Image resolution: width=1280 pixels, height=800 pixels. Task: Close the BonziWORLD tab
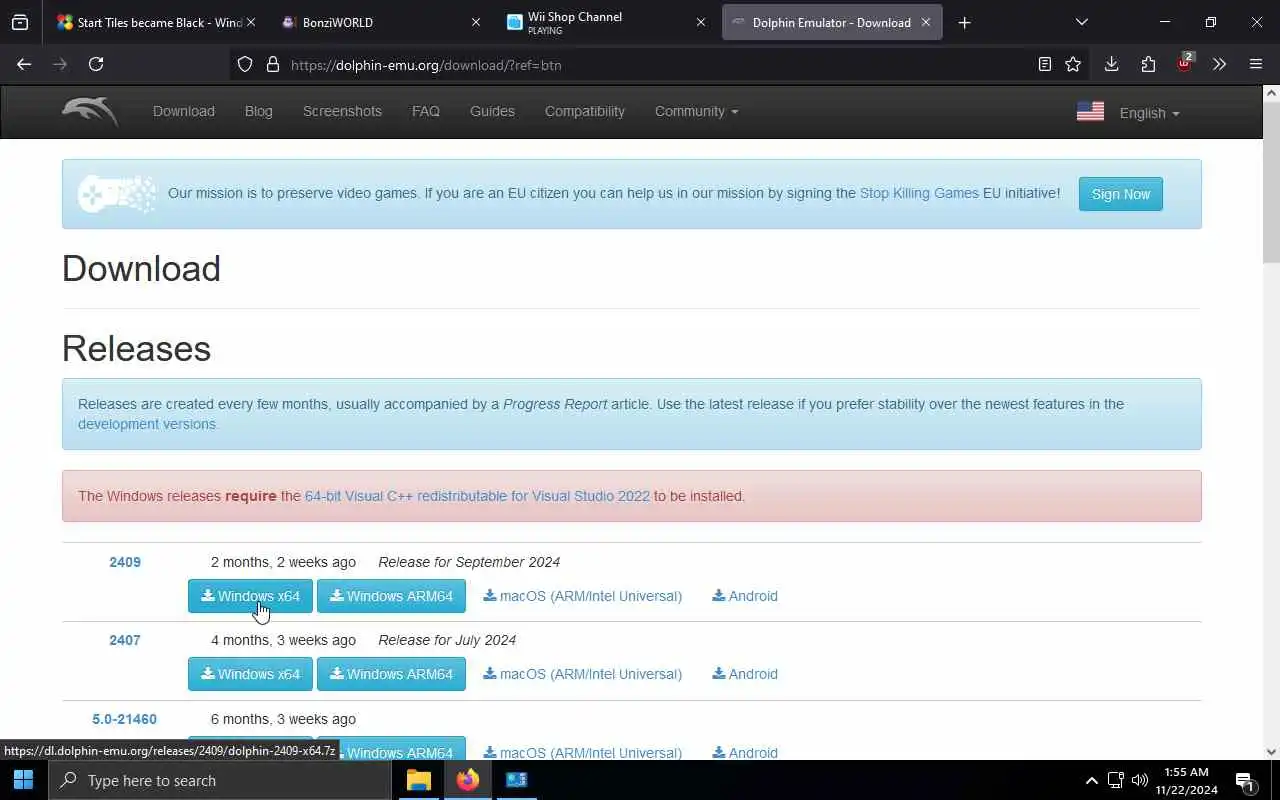(x=476, y=22)
